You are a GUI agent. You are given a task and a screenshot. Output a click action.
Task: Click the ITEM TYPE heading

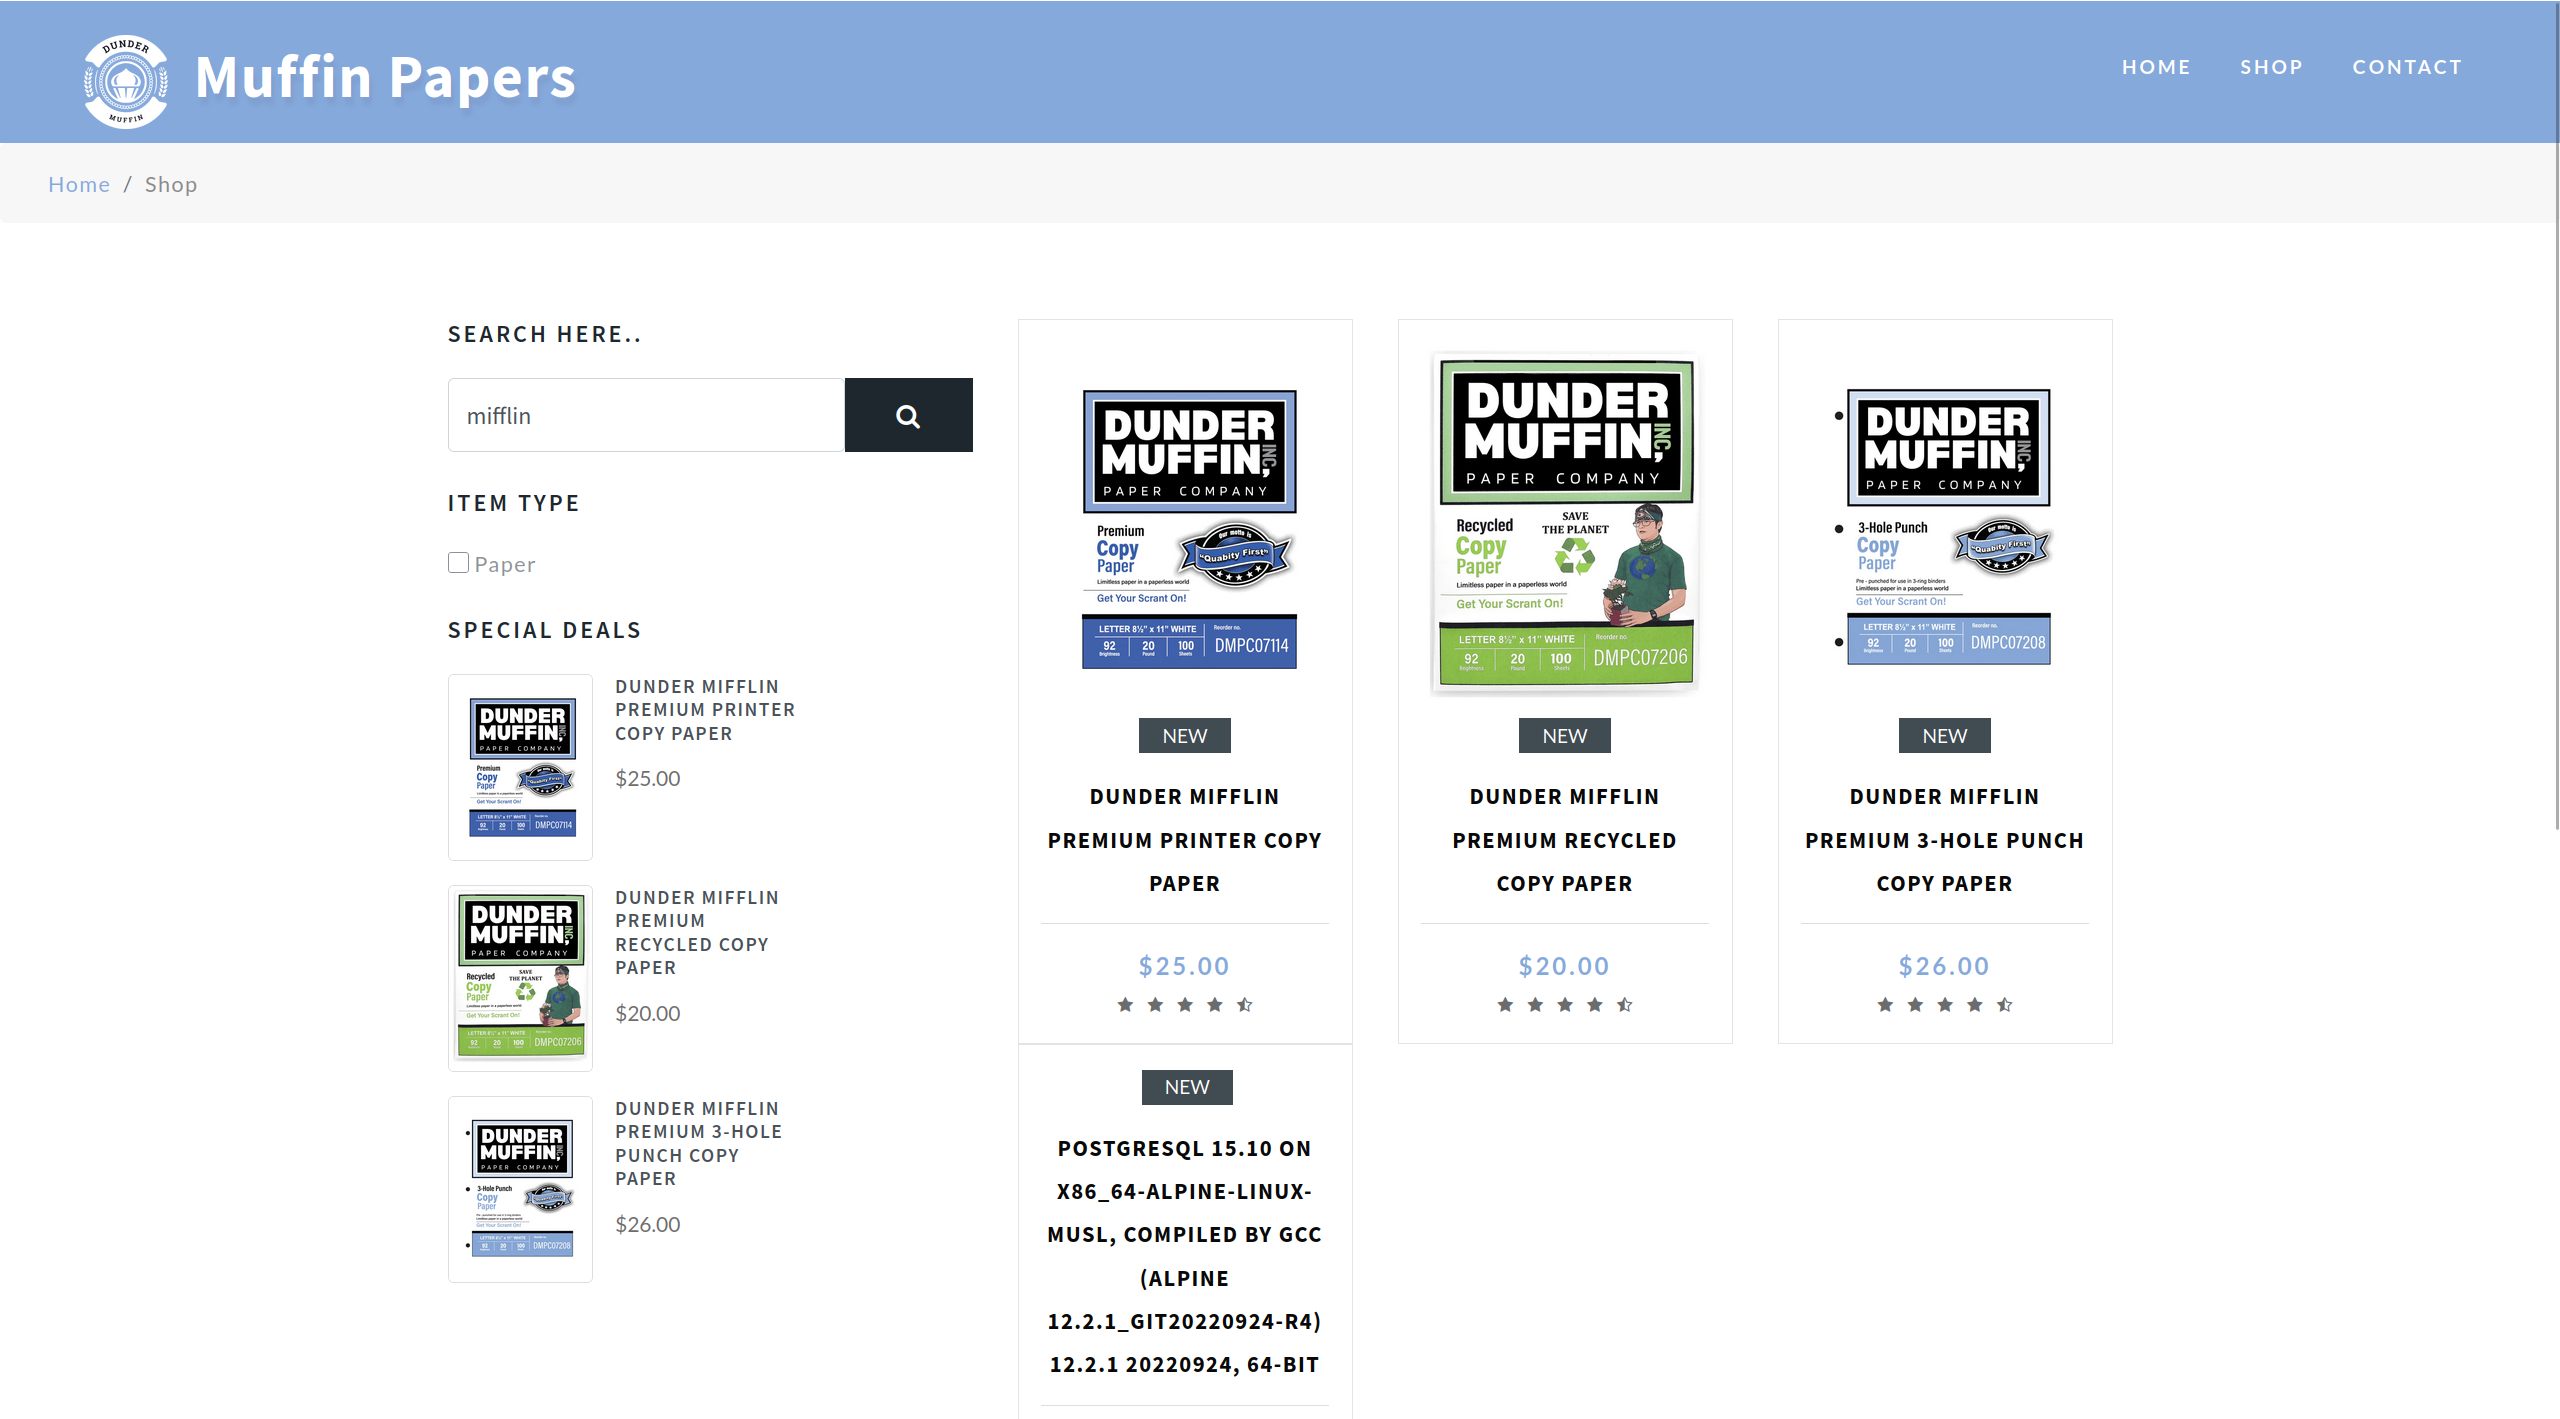pos(514,503)
